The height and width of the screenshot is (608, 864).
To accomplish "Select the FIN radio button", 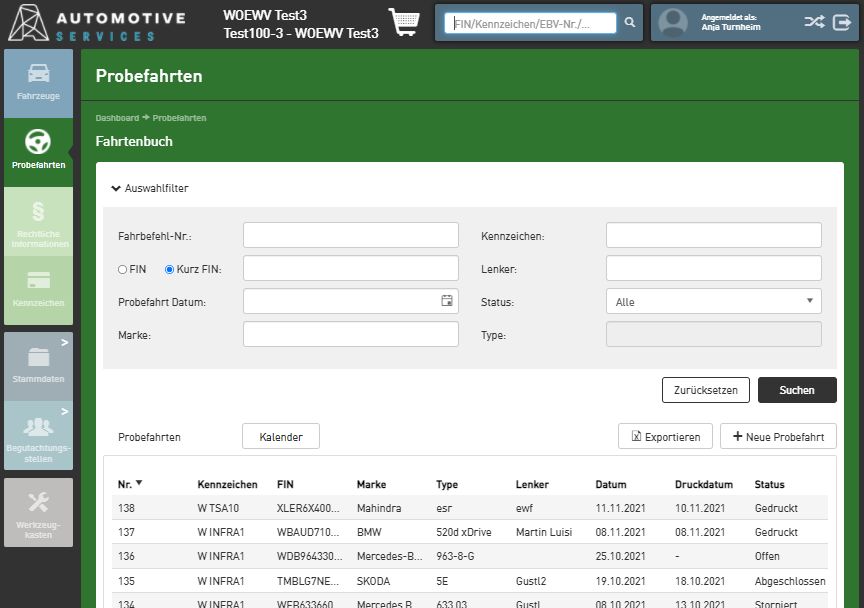I will coord(123,269).
